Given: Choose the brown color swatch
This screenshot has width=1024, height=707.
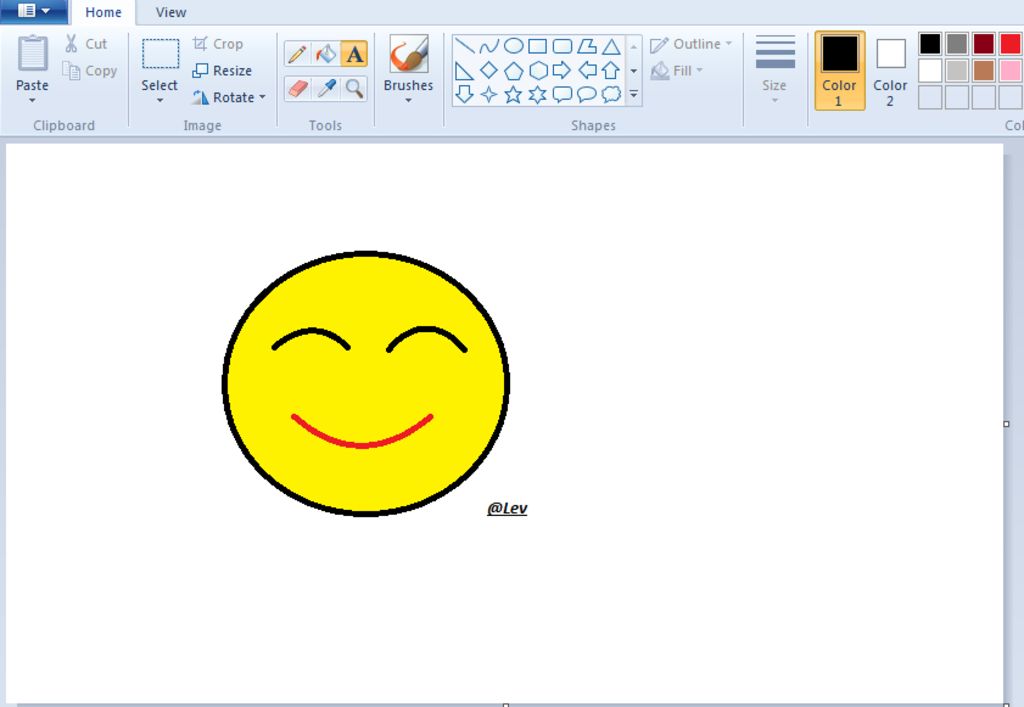Looking at the screenshot, I should 984,71.
